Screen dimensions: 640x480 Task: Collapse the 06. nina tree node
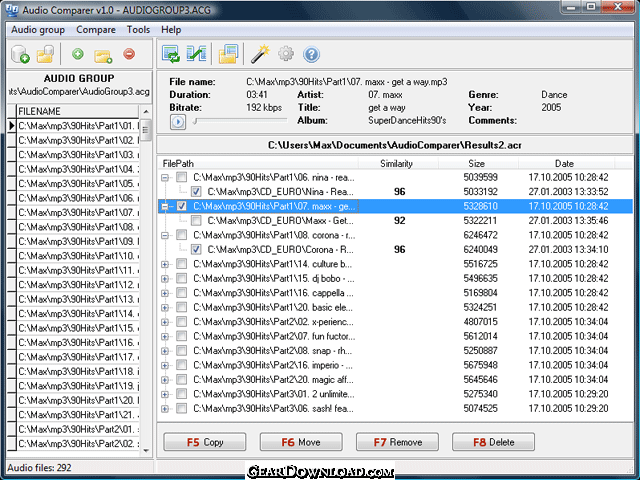point(164,178)
